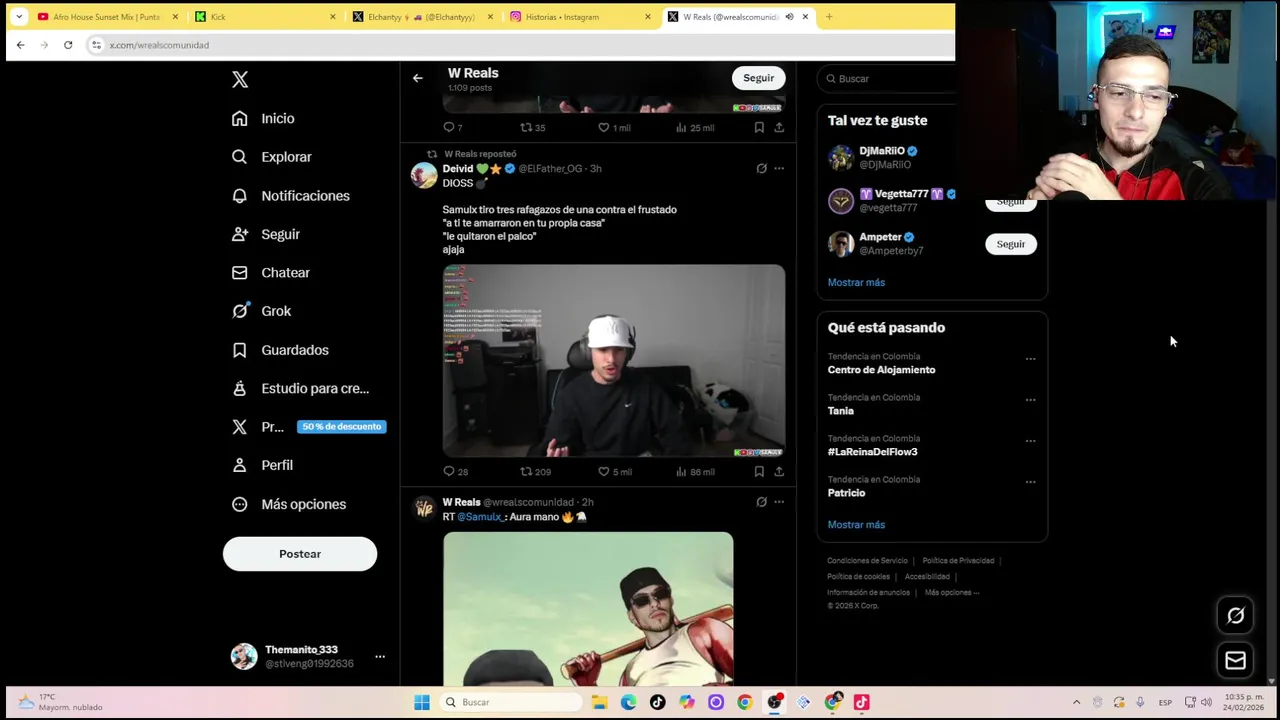Viewport: 1280px width, 720px height.
Task: Open more options for #LaReinaDelFlow3 trend
Action: click(x=1030, y=441)
